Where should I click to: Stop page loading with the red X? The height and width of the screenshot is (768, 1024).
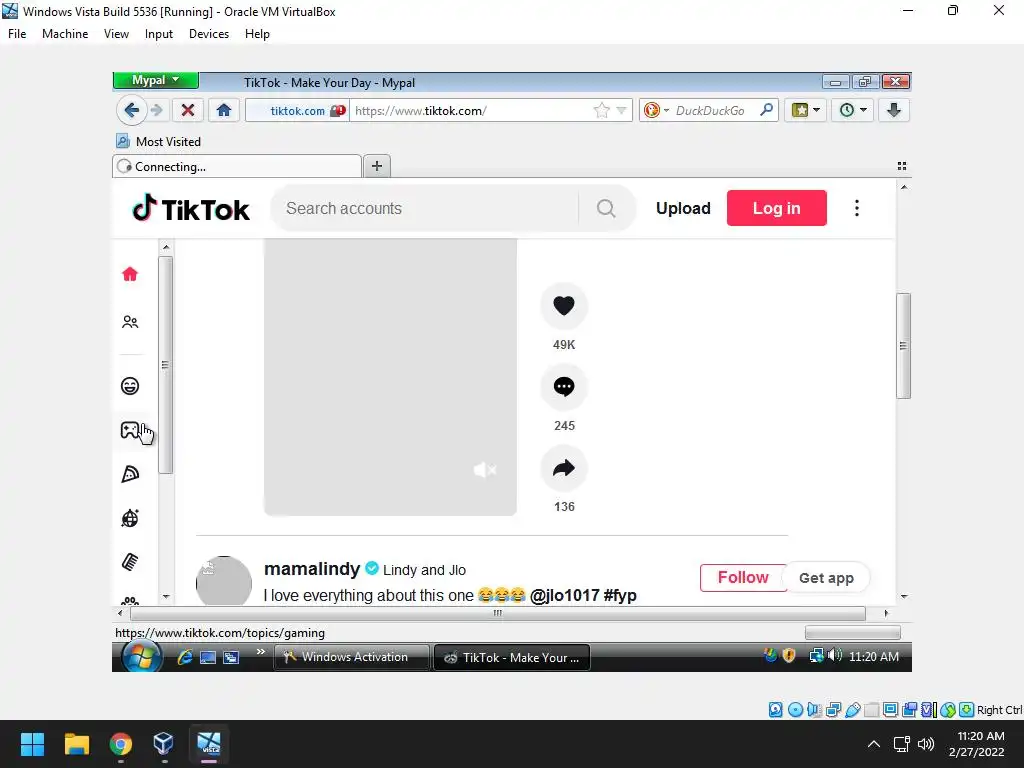tap(187, 110)
